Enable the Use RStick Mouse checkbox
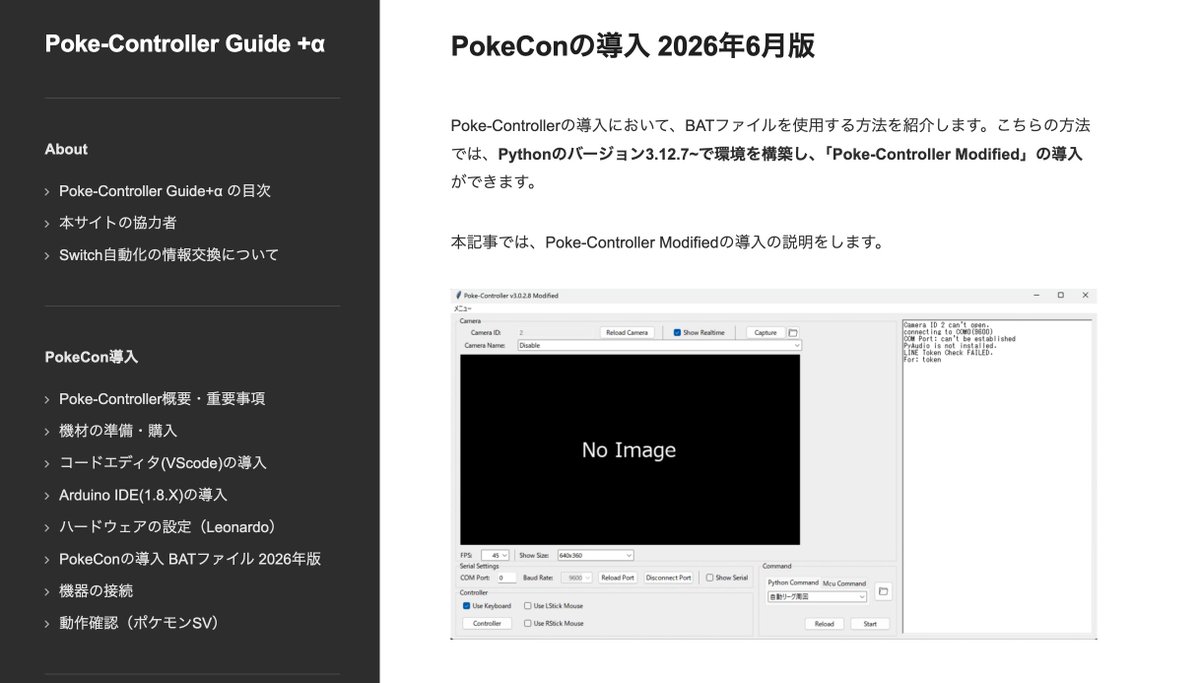The image size is (1200, 683). point(528,623)
